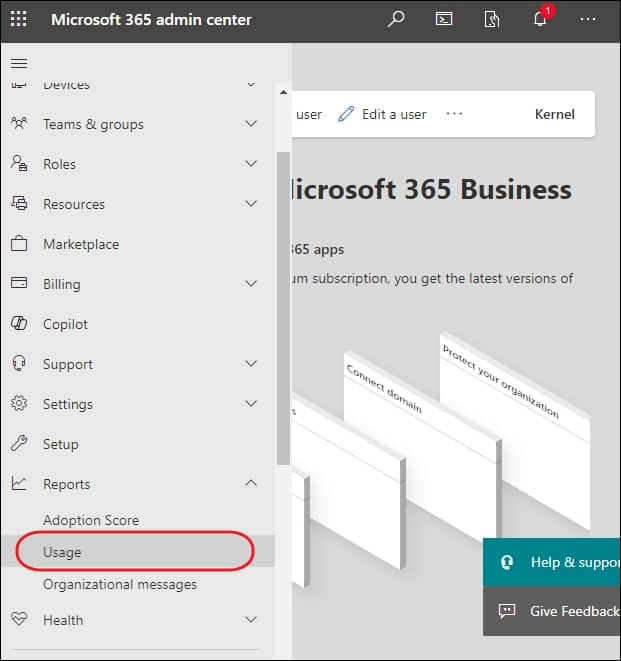This screenshot has height=661, width=621.
Task: Open Teams & groups menu item
Action: 137,124
